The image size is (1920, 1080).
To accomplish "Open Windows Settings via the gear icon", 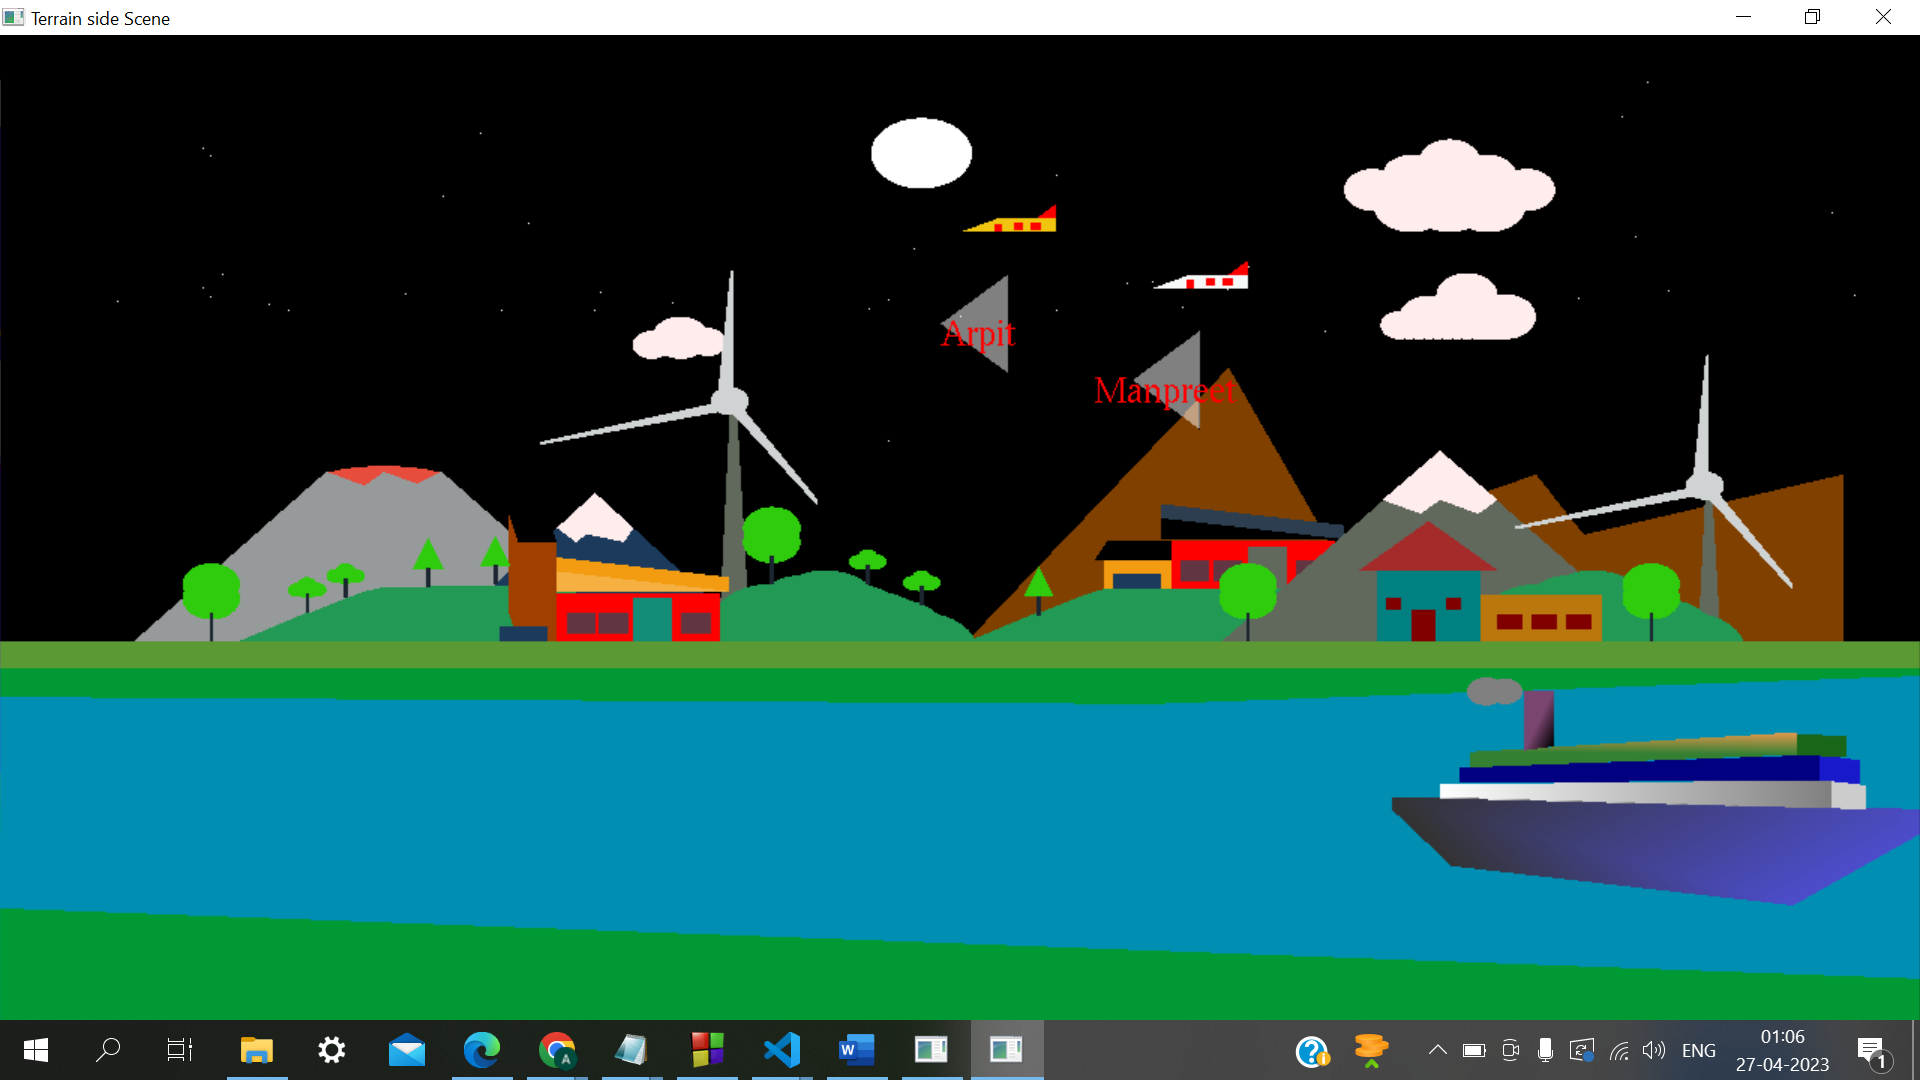I will (x=331, y=1050).
